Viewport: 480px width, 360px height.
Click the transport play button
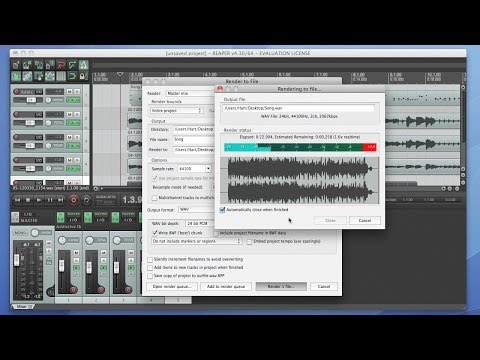(39, 200)
